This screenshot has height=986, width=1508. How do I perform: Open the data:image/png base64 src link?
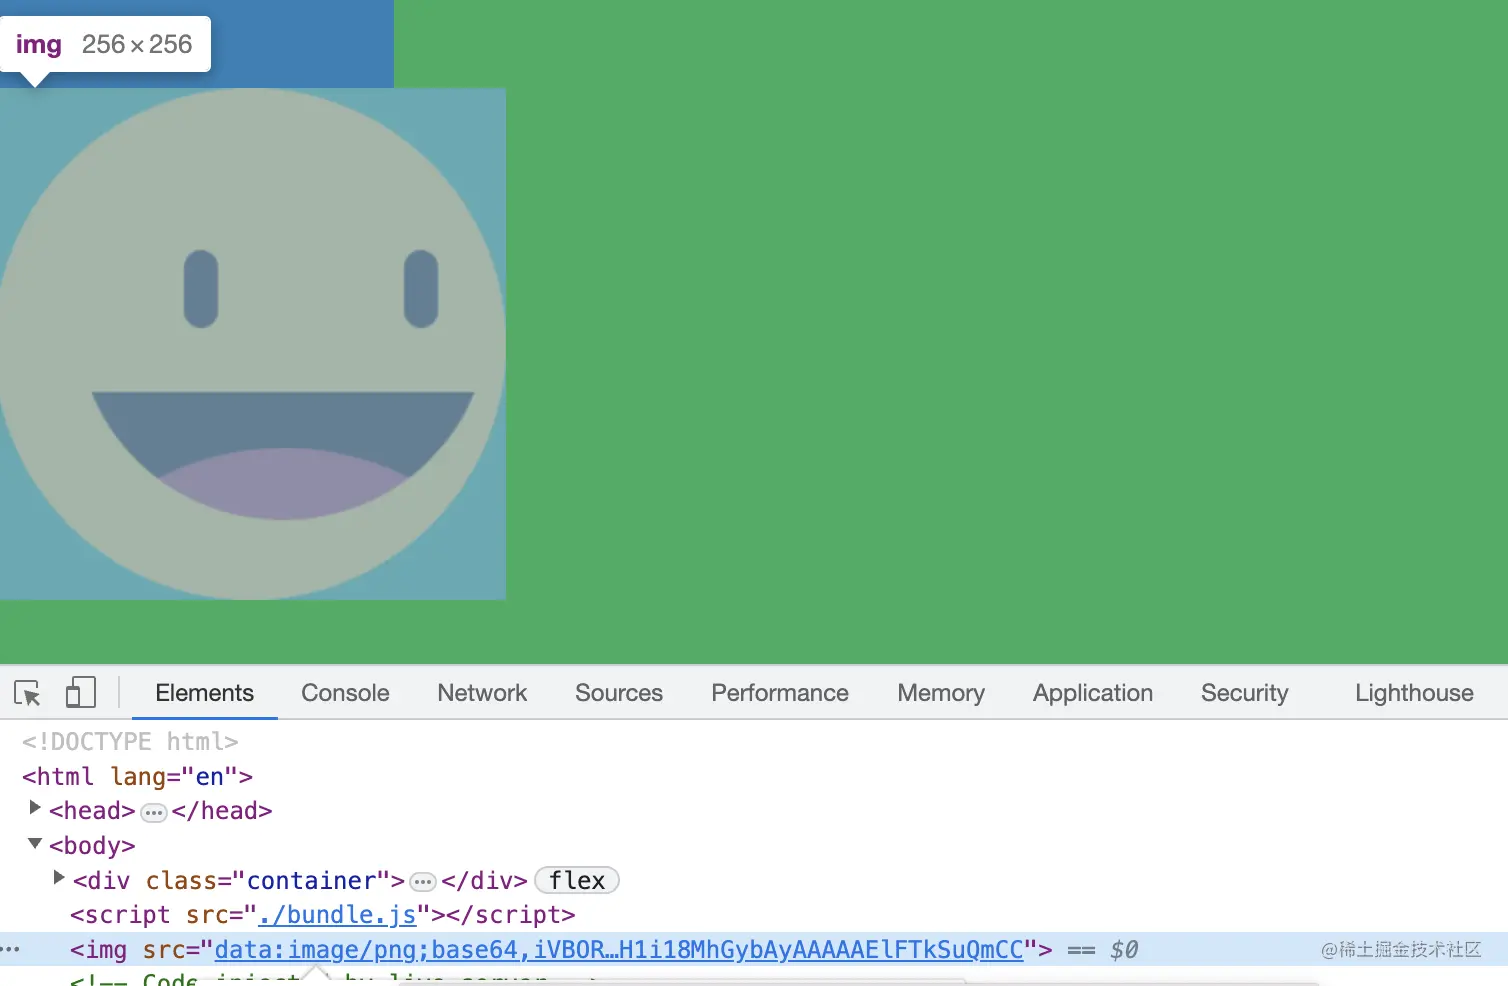[x=619, y=950]
